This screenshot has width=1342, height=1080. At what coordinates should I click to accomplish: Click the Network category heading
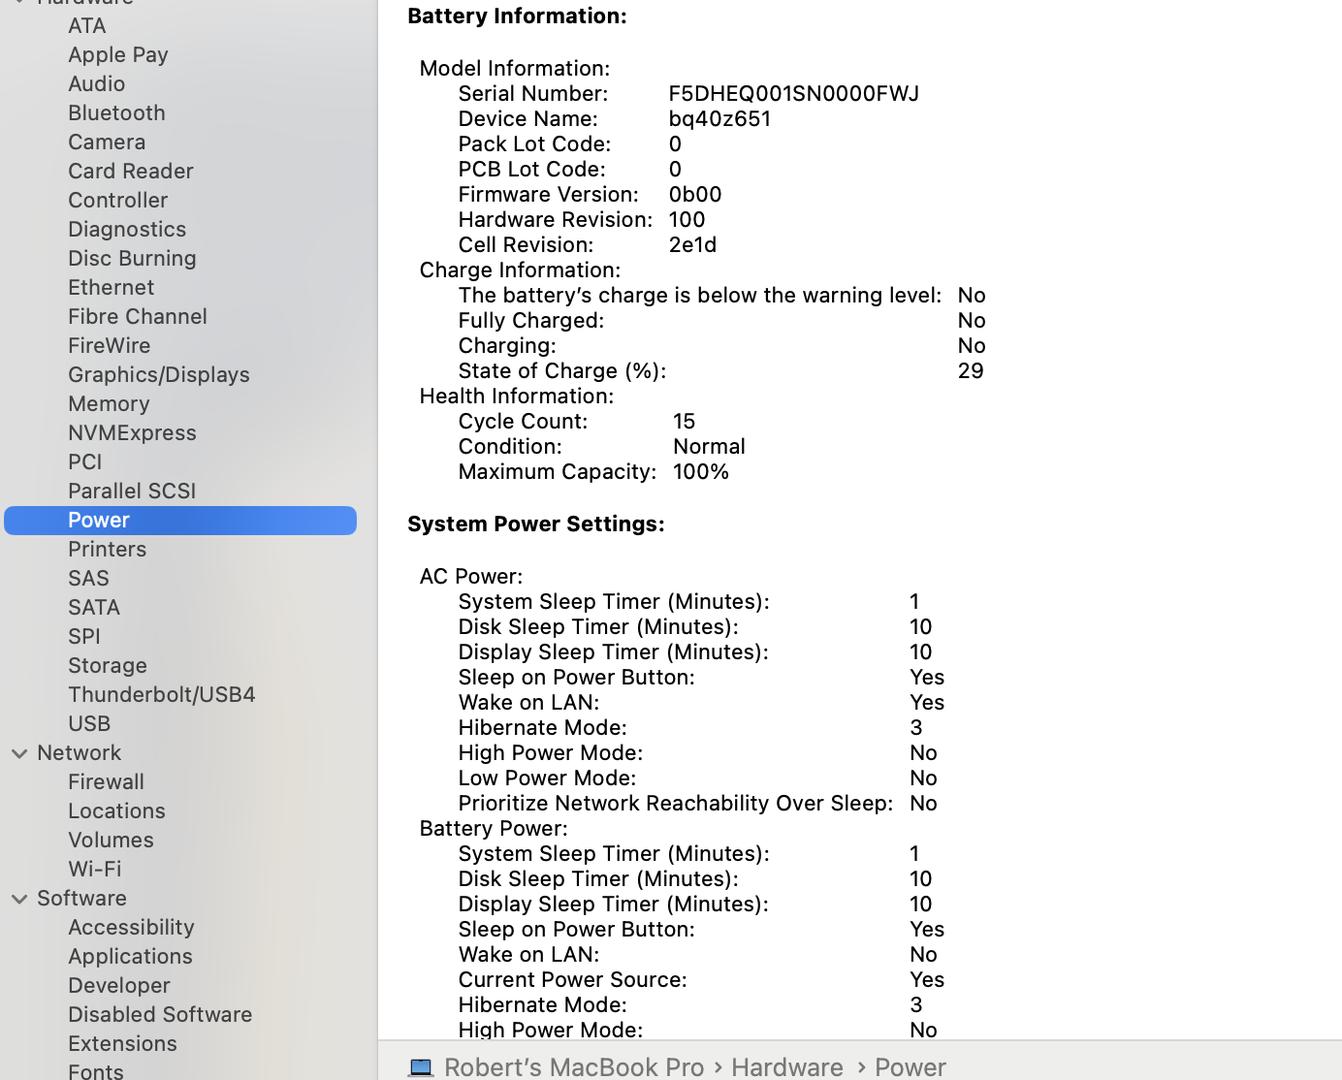click(79, 753)
